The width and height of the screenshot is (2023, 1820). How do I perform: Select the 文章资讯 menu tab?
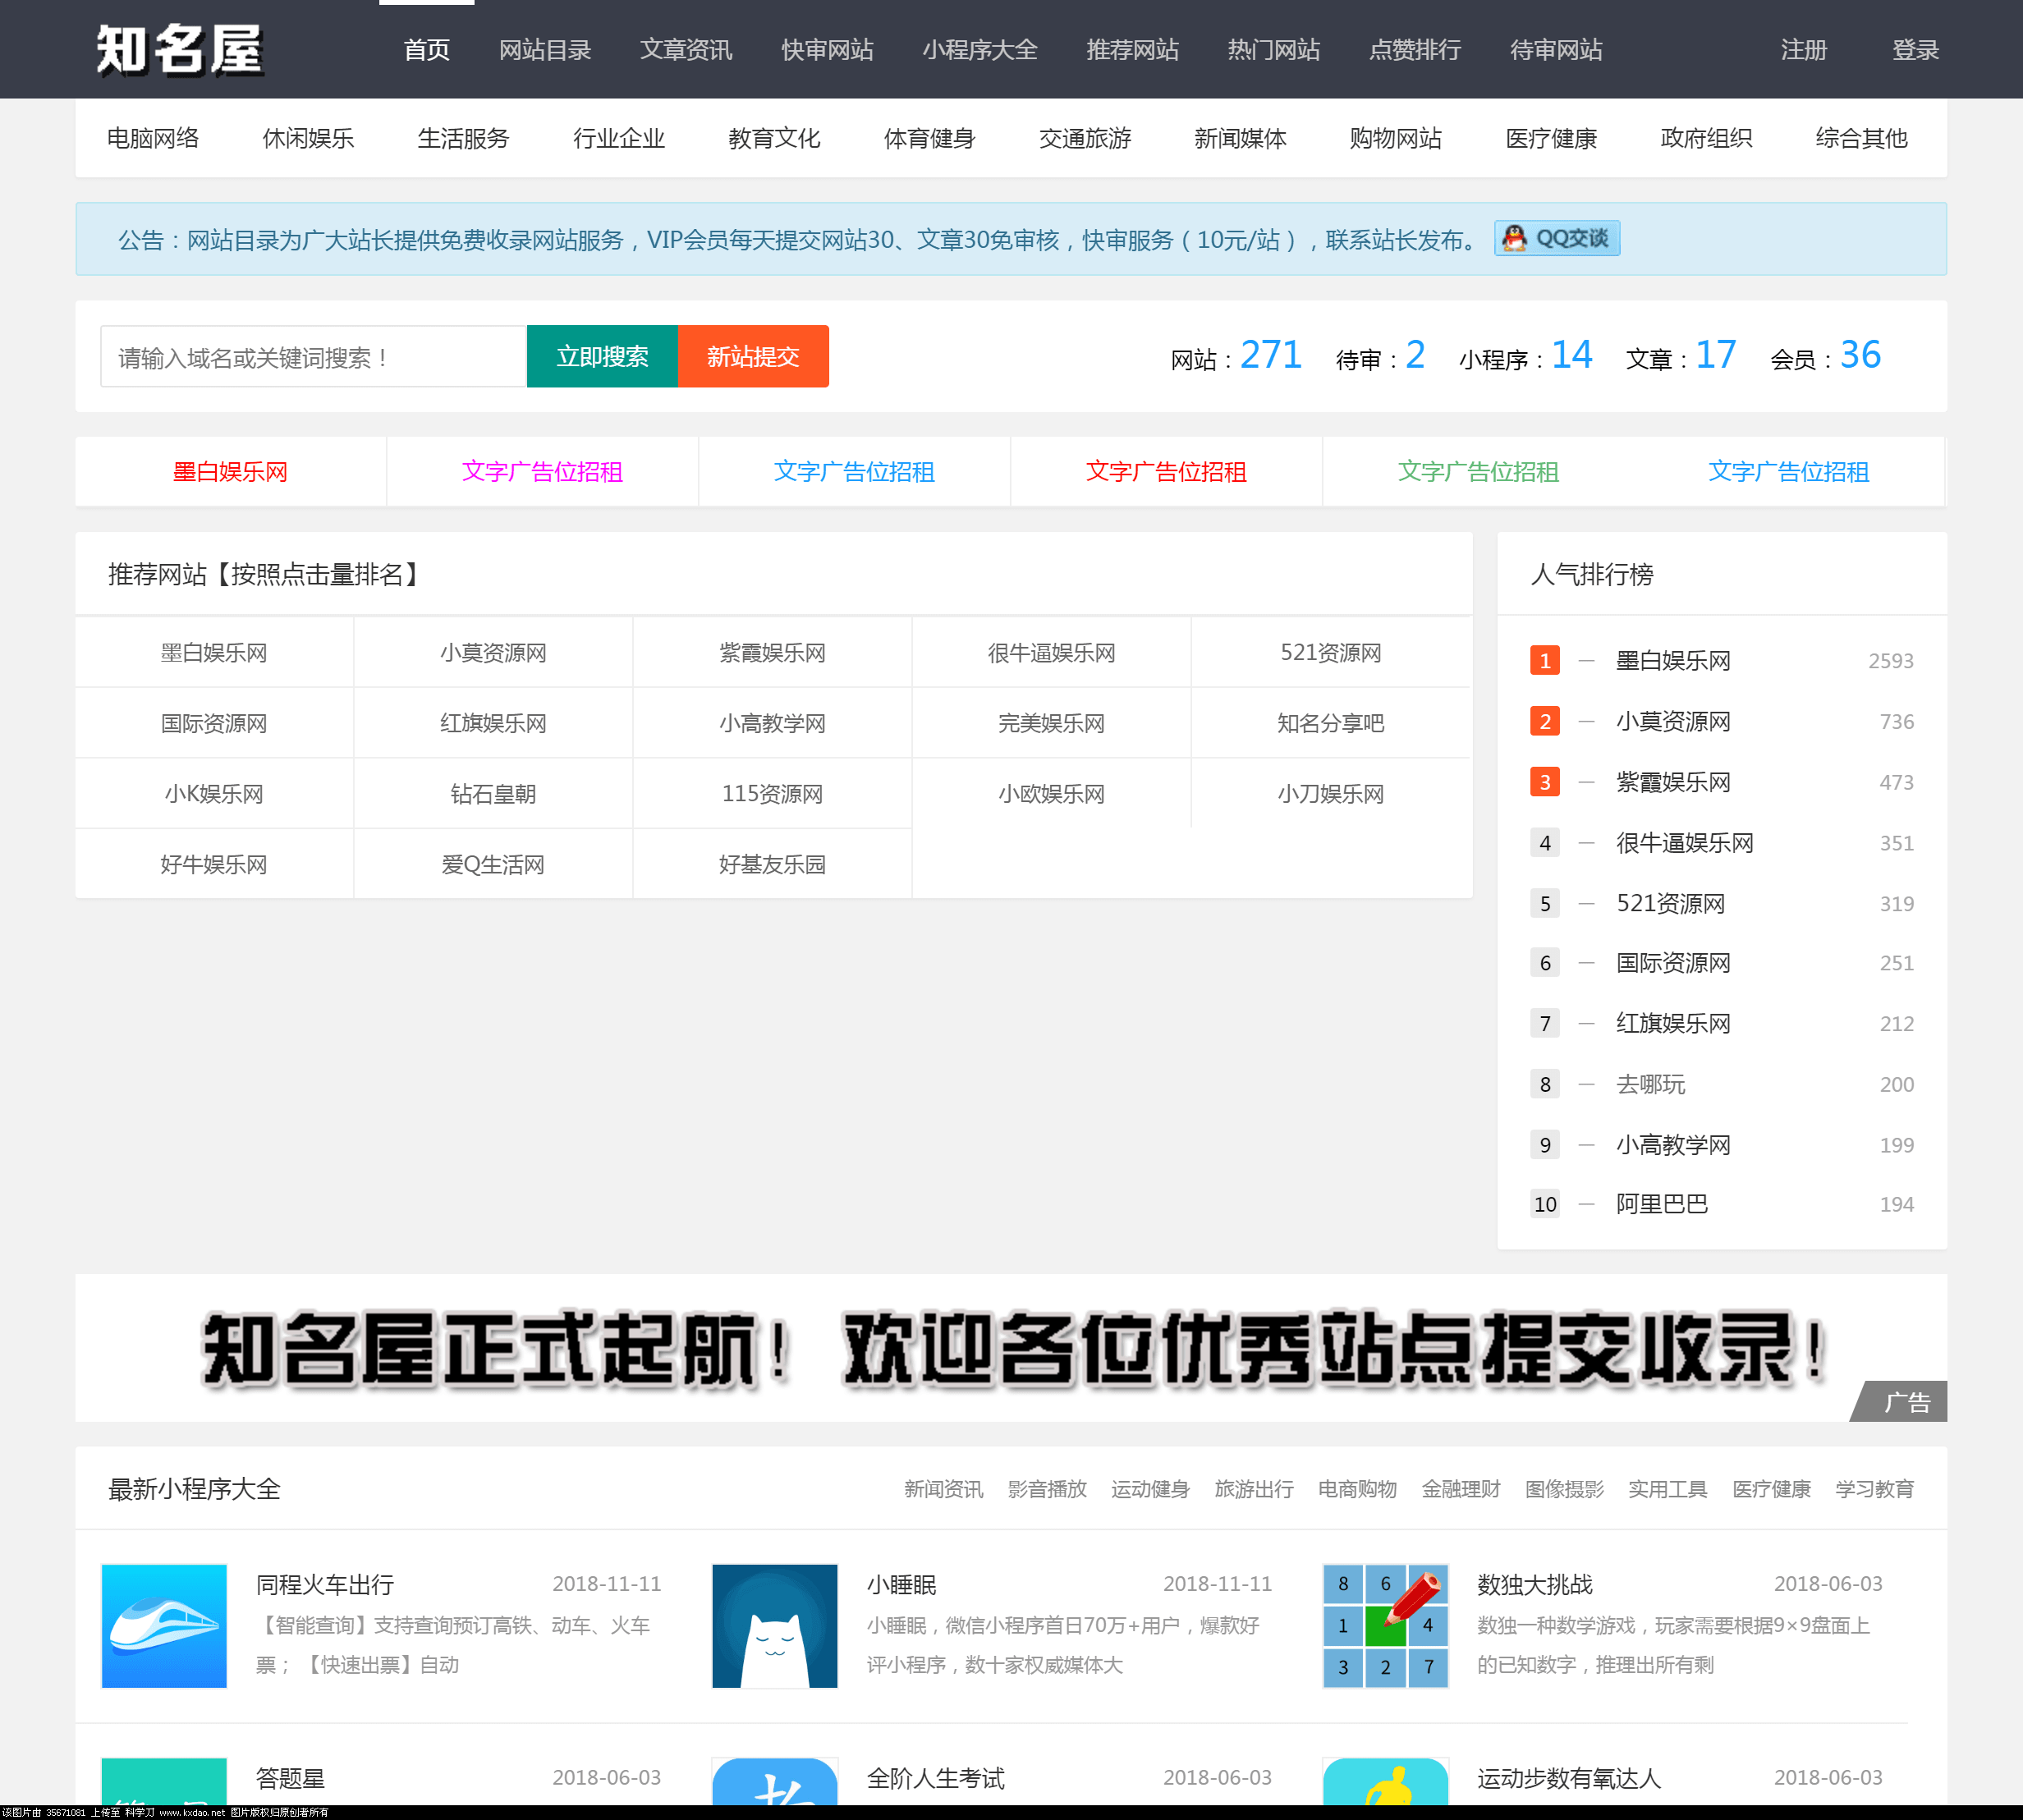pos(686,48)
